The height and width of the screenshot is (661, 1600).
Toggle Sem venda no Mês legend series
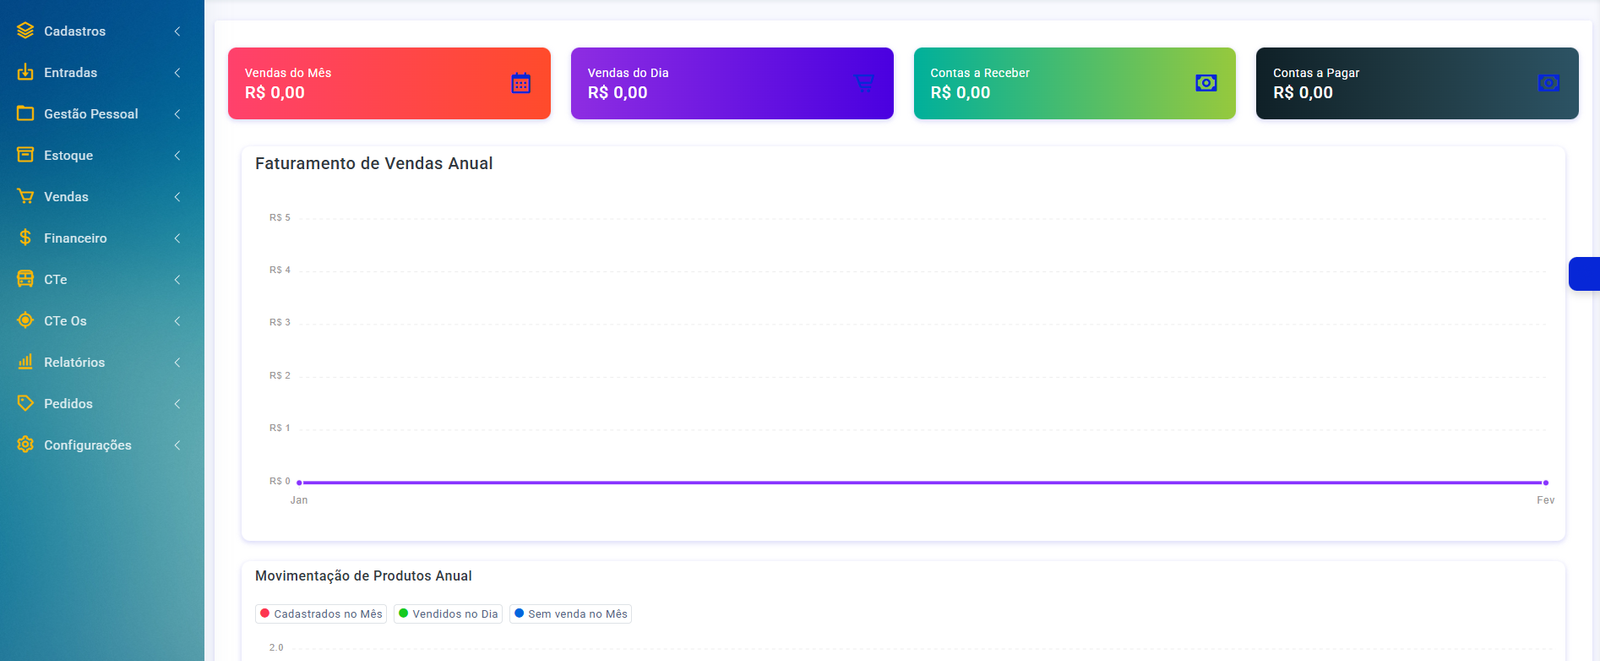570,614
